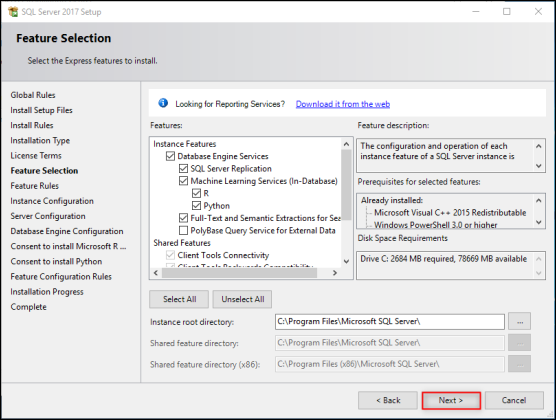Toggle Database Engine Services checkbox
556x420 pixels.
click(x=171, y=156)
